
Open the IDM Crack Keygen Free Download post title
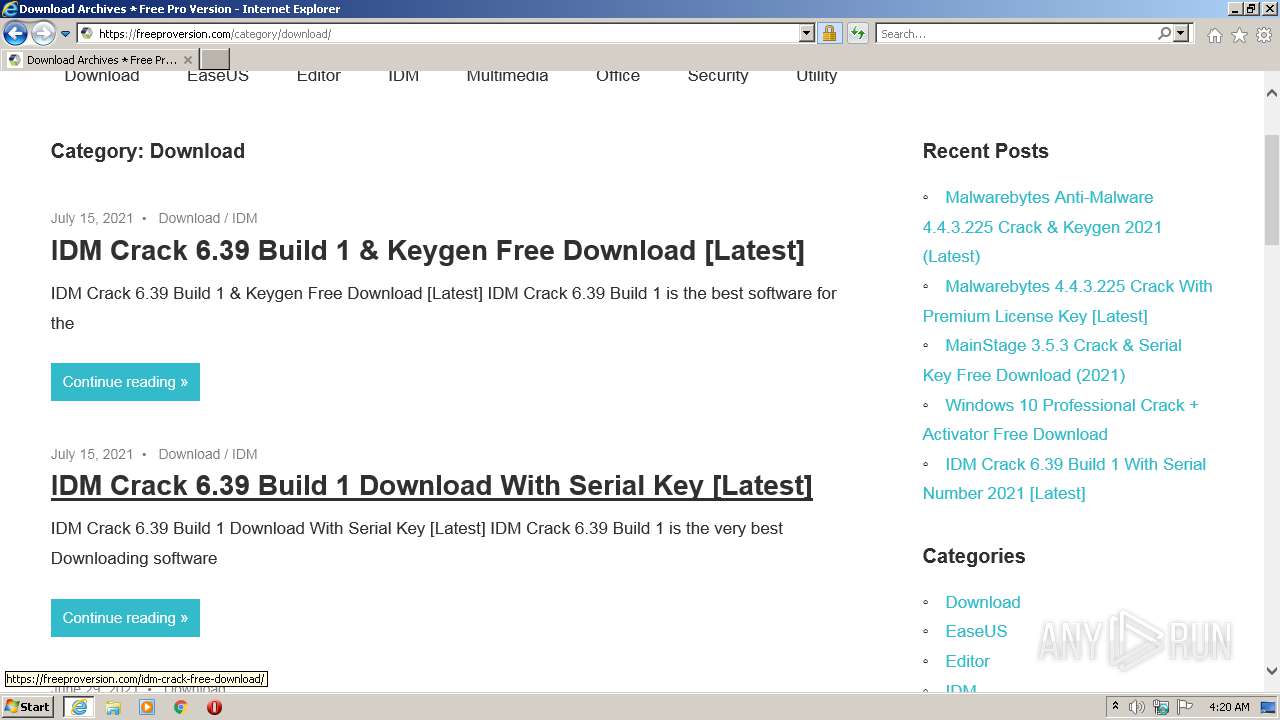point(427,250)
